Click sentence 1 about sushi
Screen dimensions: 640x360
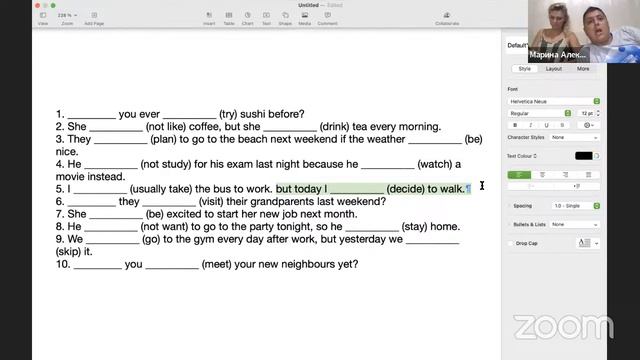(180, 114)
